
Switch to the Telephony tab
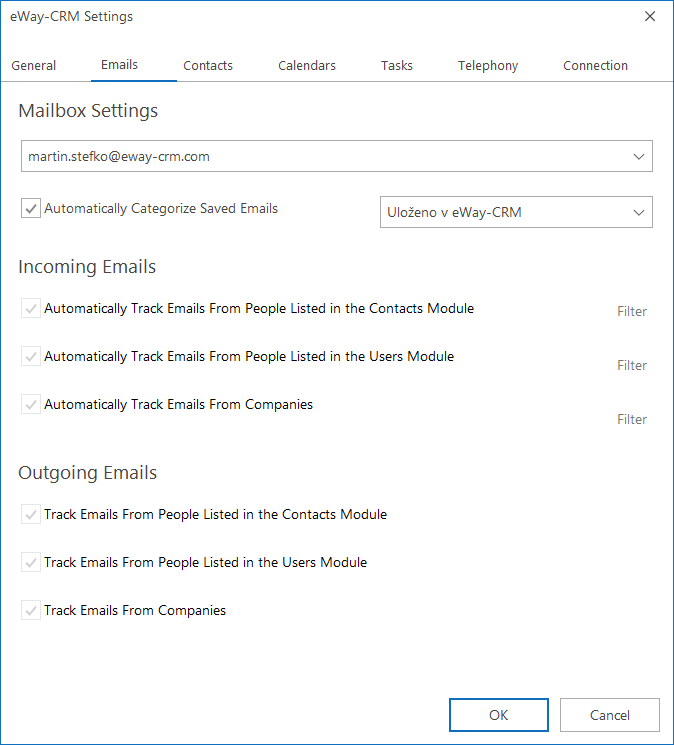488,66
